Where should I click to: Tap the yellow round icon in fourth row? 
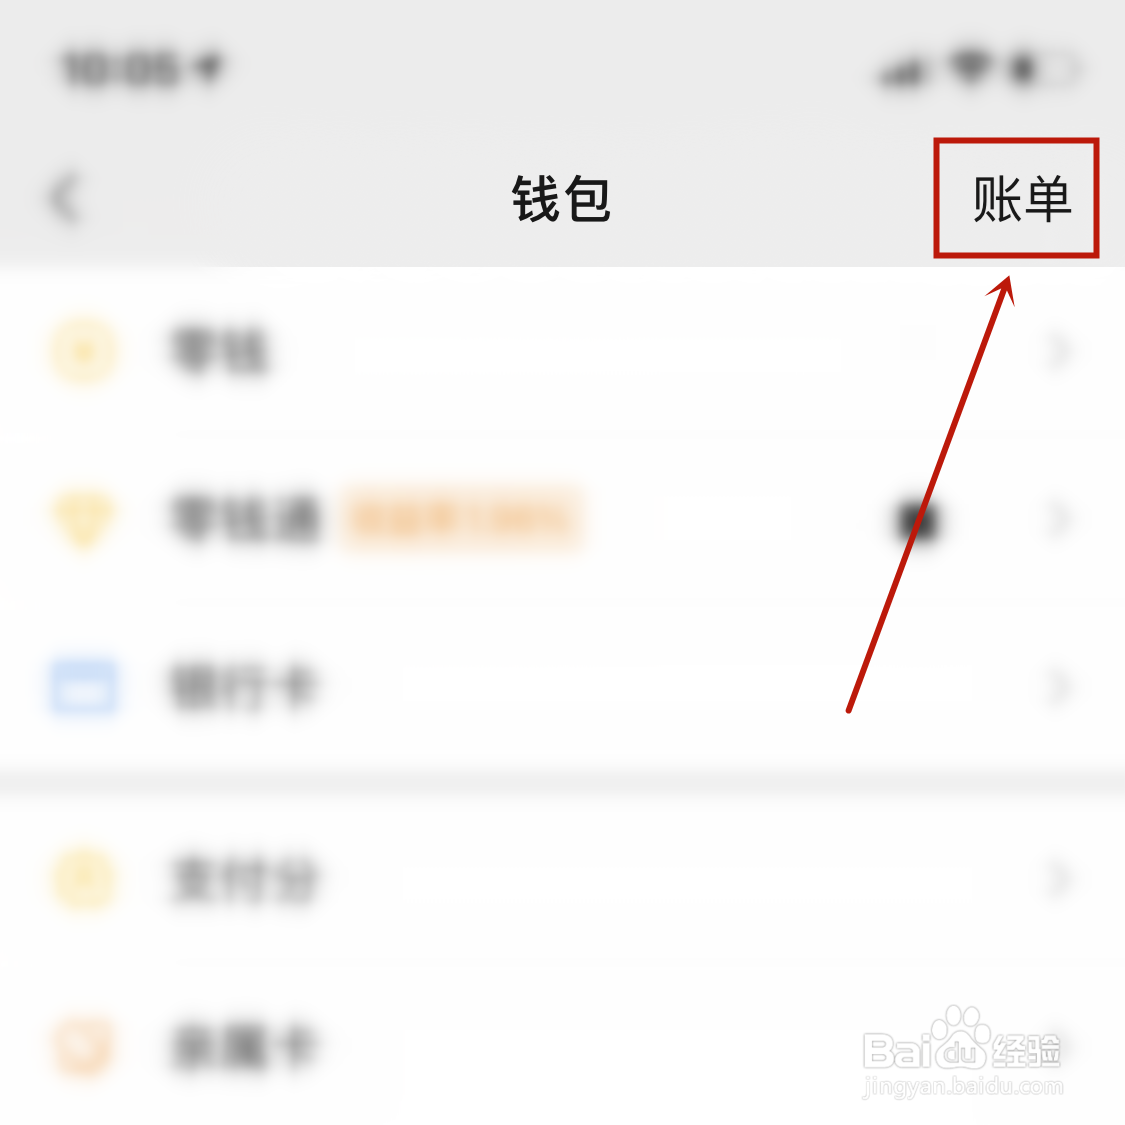click(84, 877)
